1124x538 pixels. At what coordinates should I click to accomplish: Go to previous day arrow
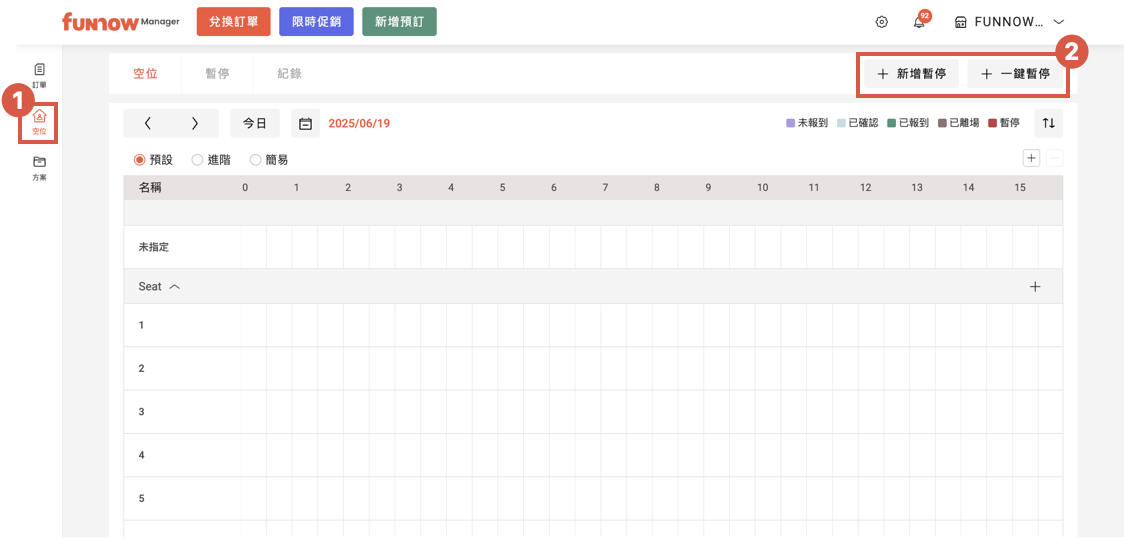click(x=148, y=124)
